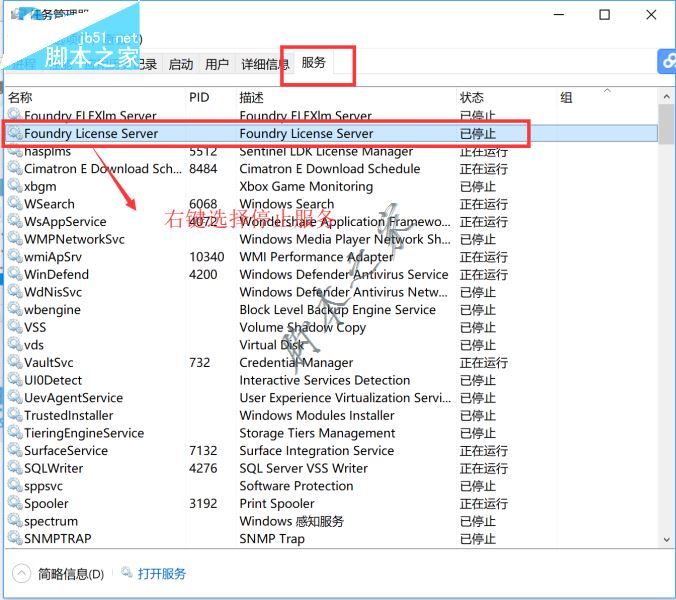Image resolution: width=676 pixels, height=600 pixels.
Task: Click the Windows Search description
Action: point(287,204)
